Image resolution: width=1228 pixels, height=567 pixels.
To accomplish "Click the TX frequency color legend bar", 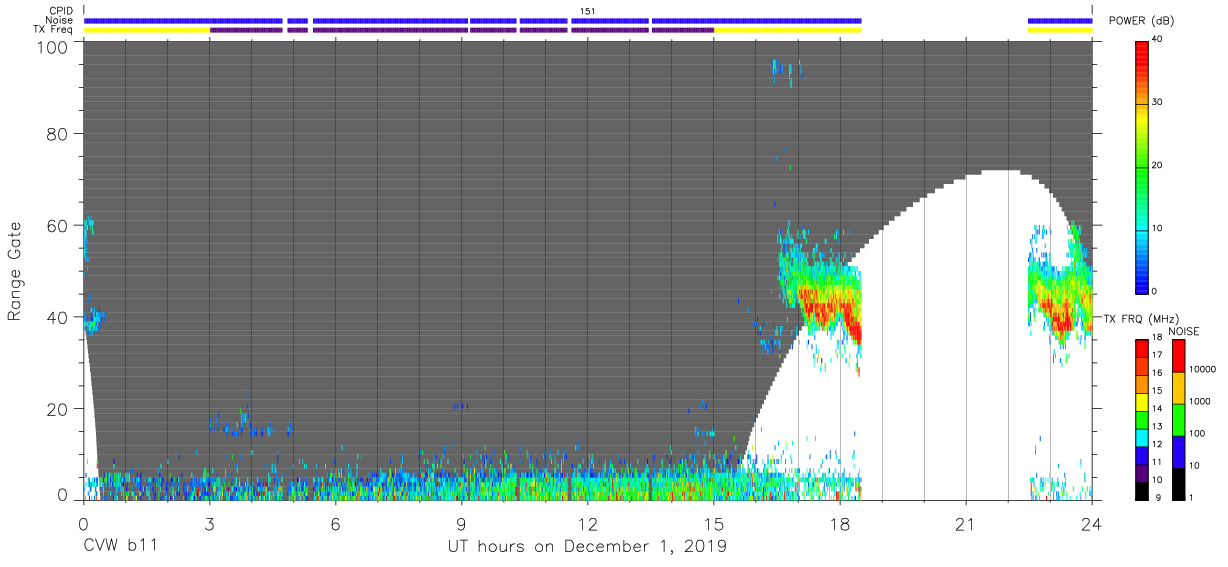I will tap(1142, 419).
